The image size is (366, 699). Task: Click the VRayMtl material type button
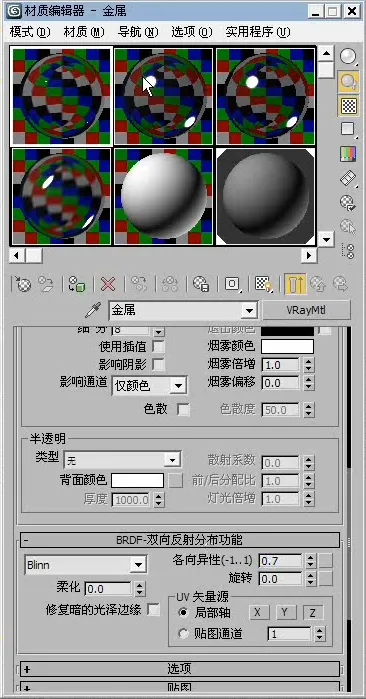coord(307,310)
